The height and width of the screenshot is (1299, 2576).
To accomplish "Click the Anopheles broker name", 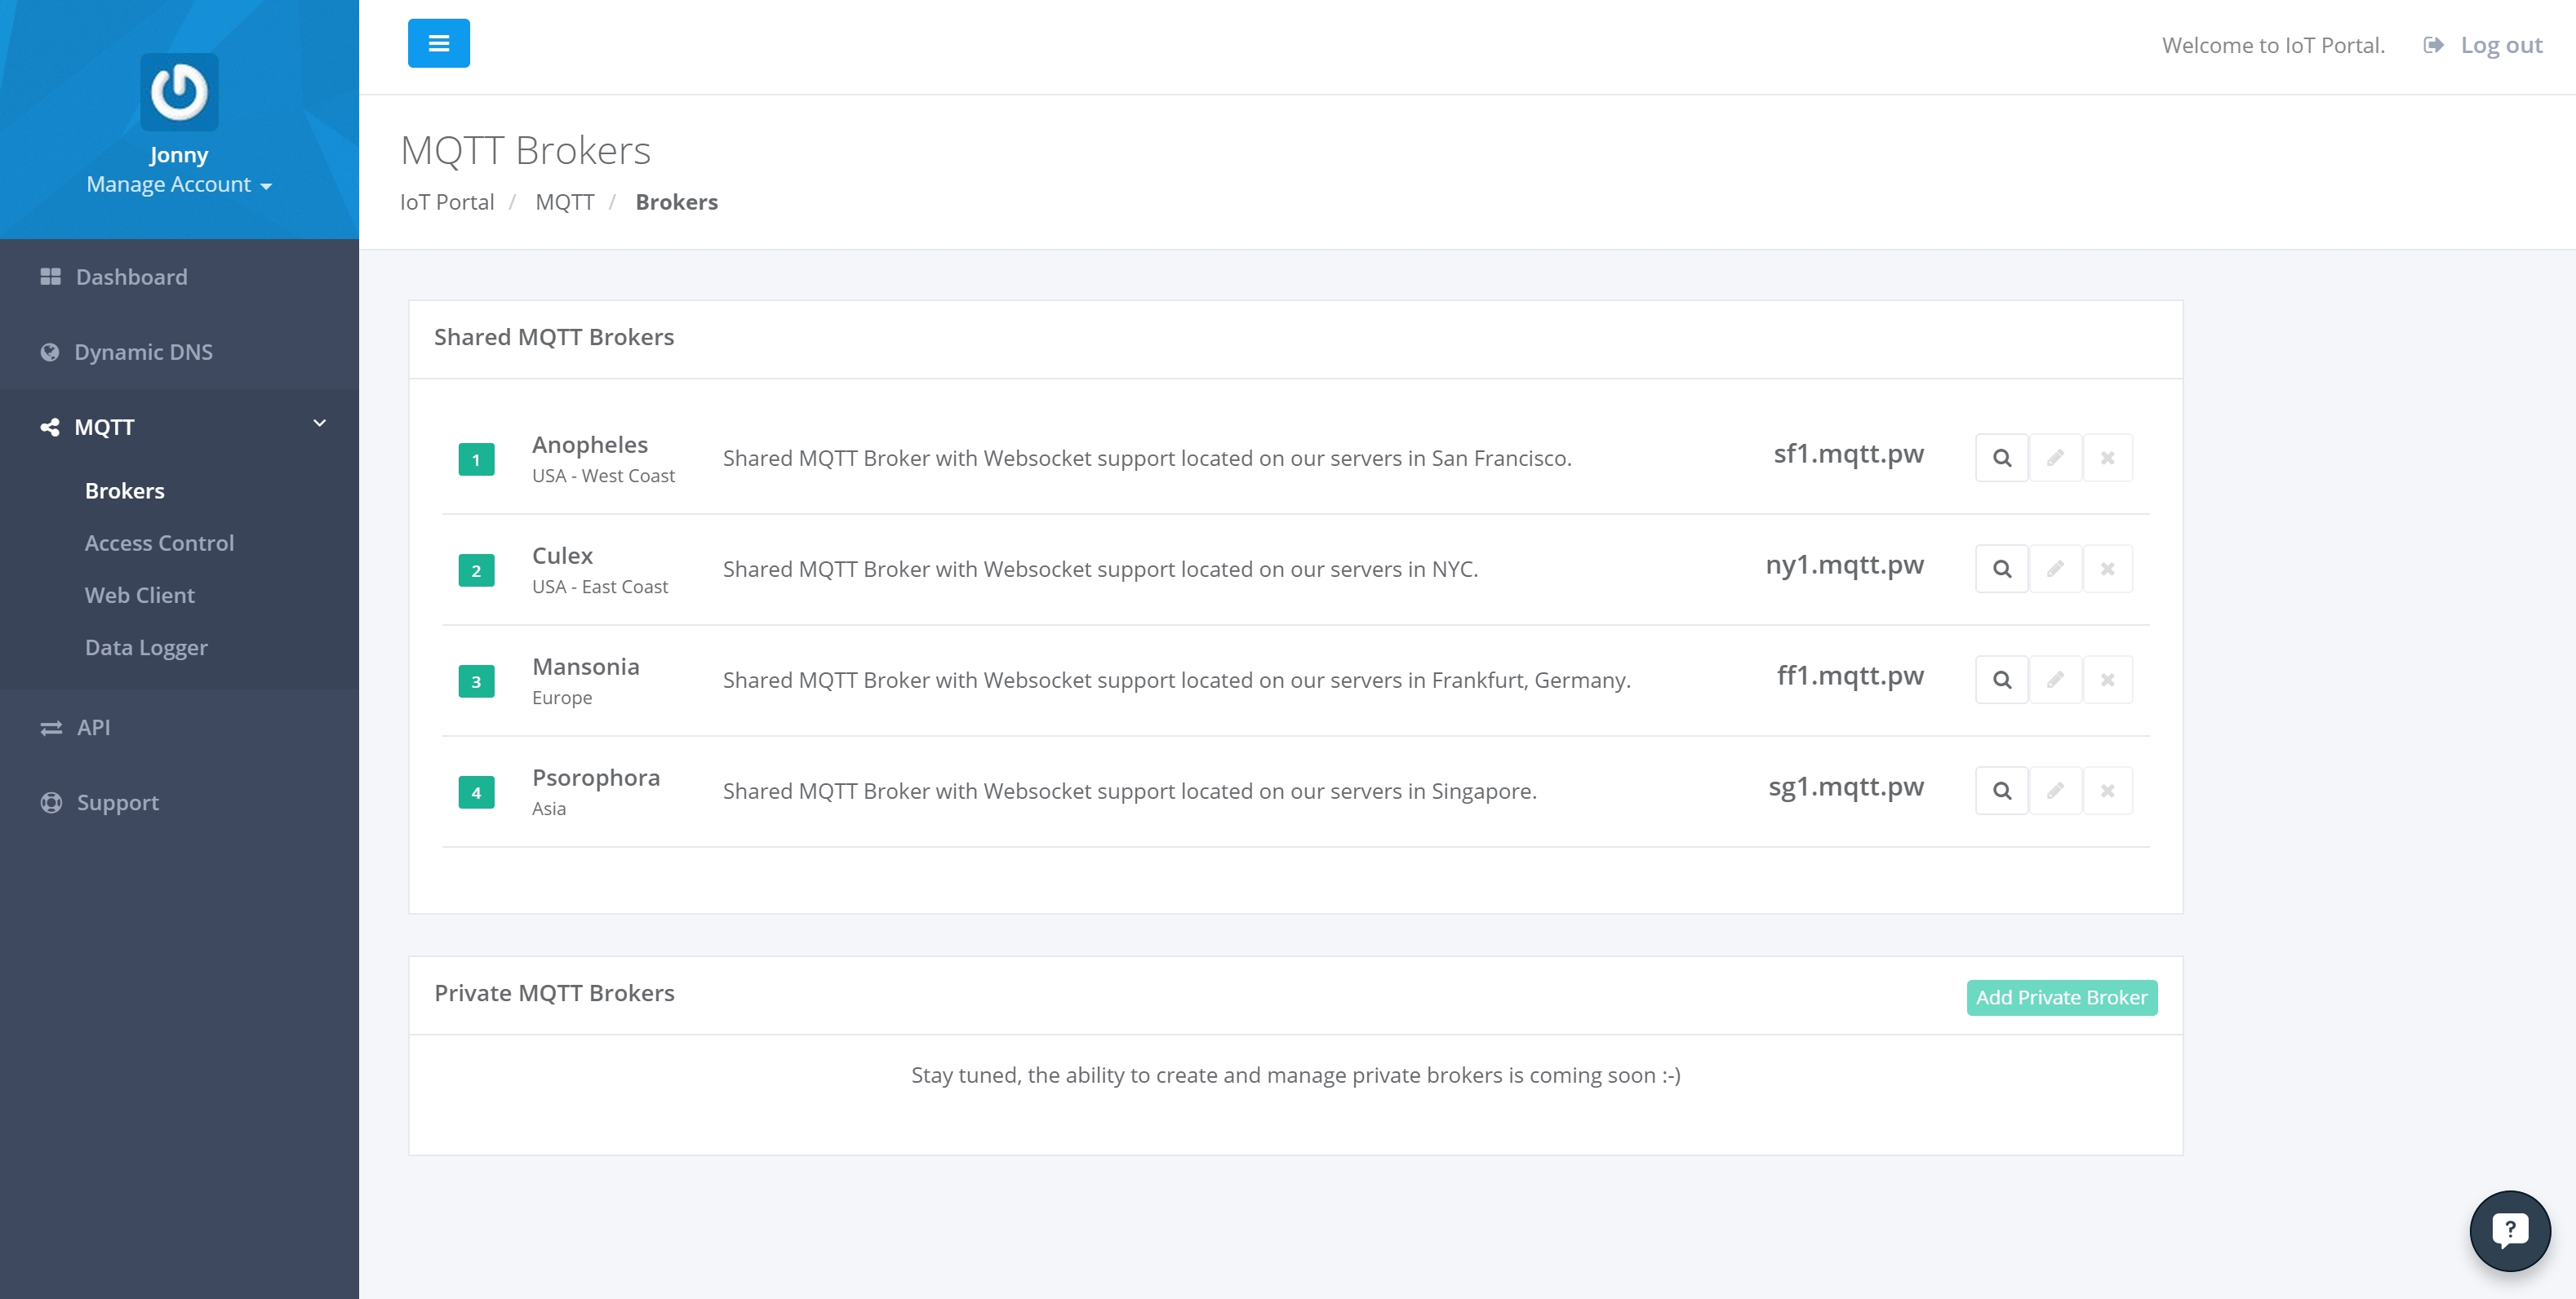I will (590, 445).
